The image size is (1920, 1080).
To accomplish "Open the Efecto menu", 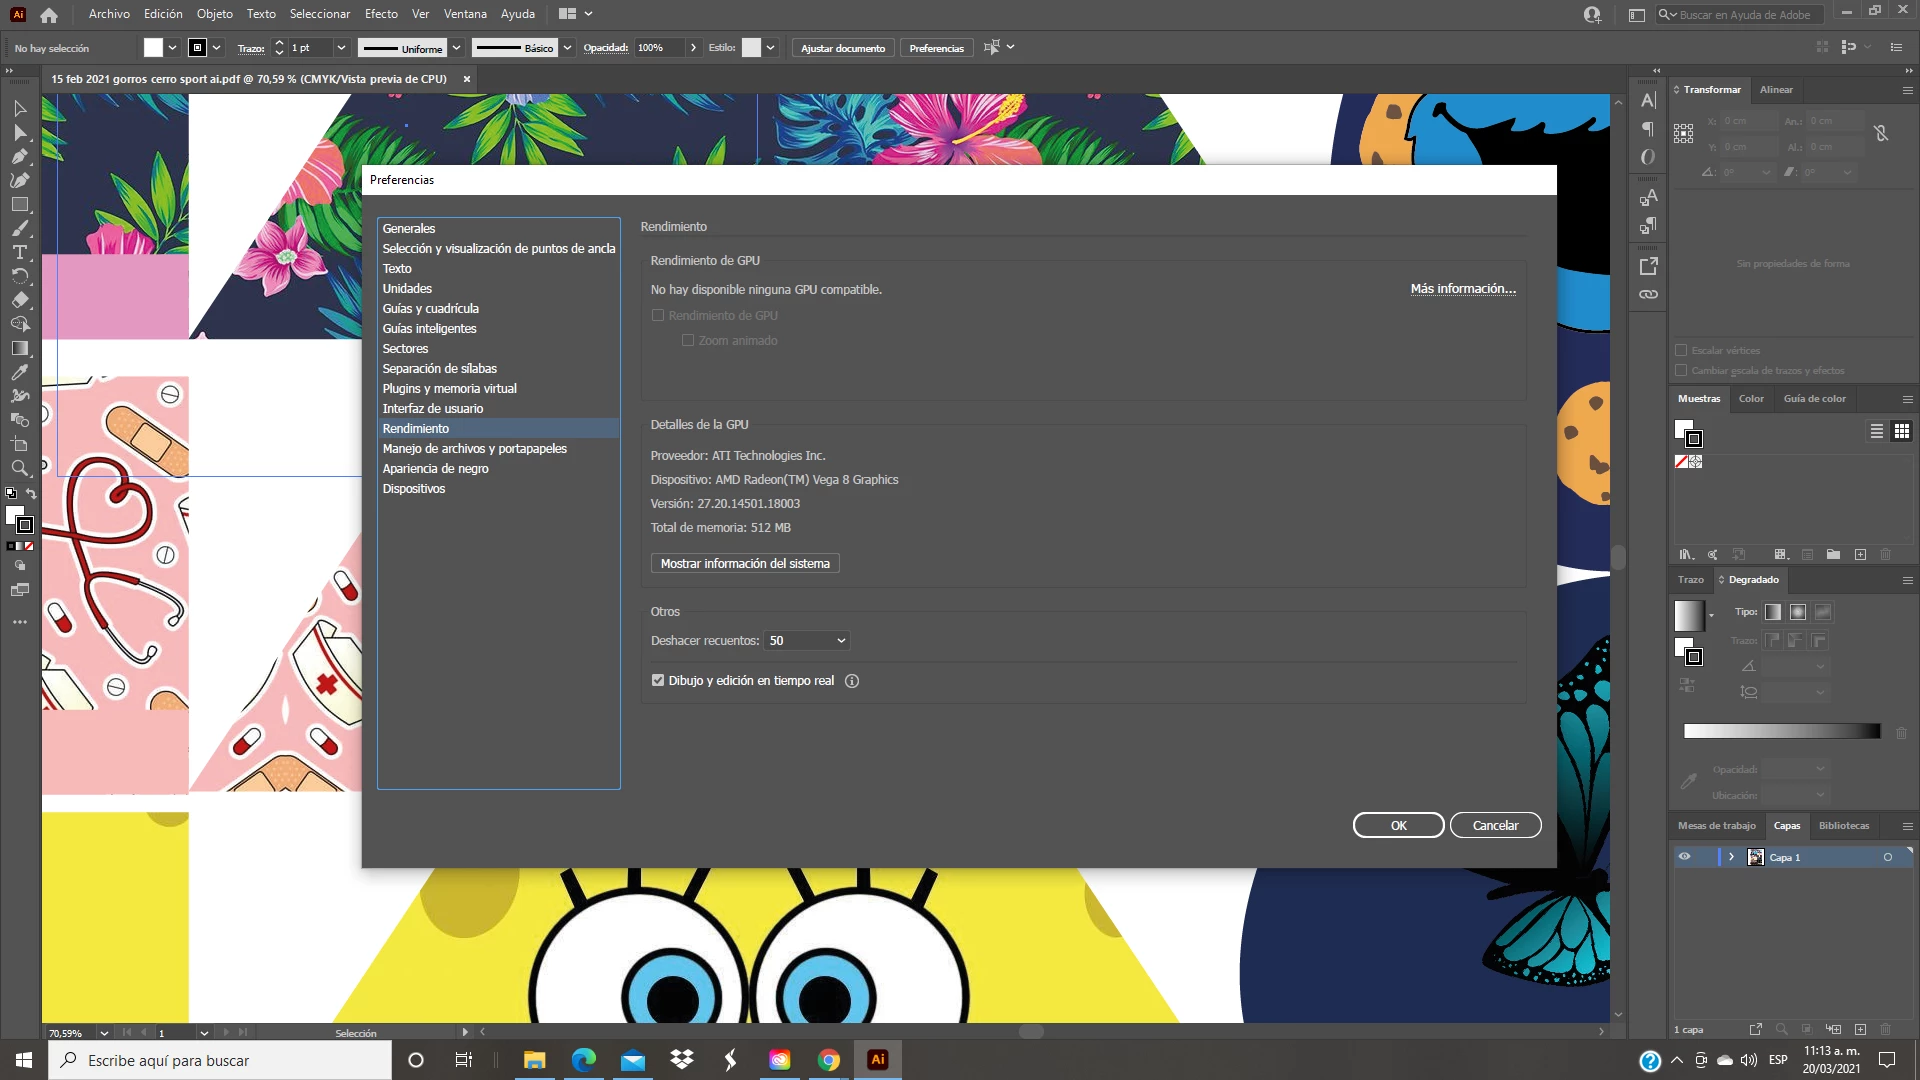I will 380,14.
